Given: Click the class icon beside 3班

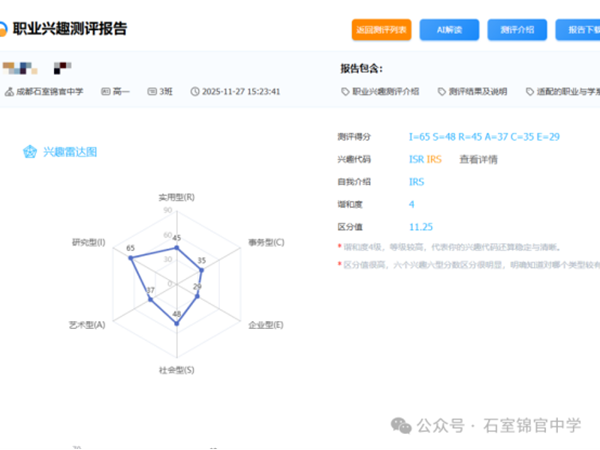Looking at the screenshot, I should click(x=151, y=92).
